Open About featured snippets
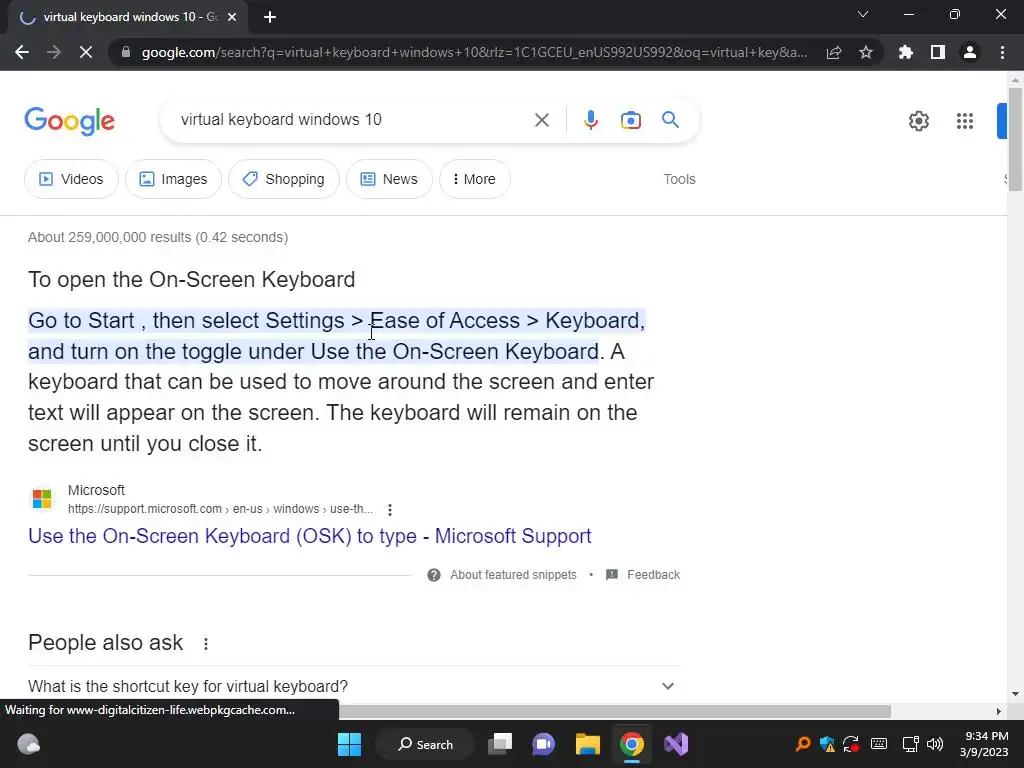The height and width of the screenshot is (768, 1024). point(502,575)
